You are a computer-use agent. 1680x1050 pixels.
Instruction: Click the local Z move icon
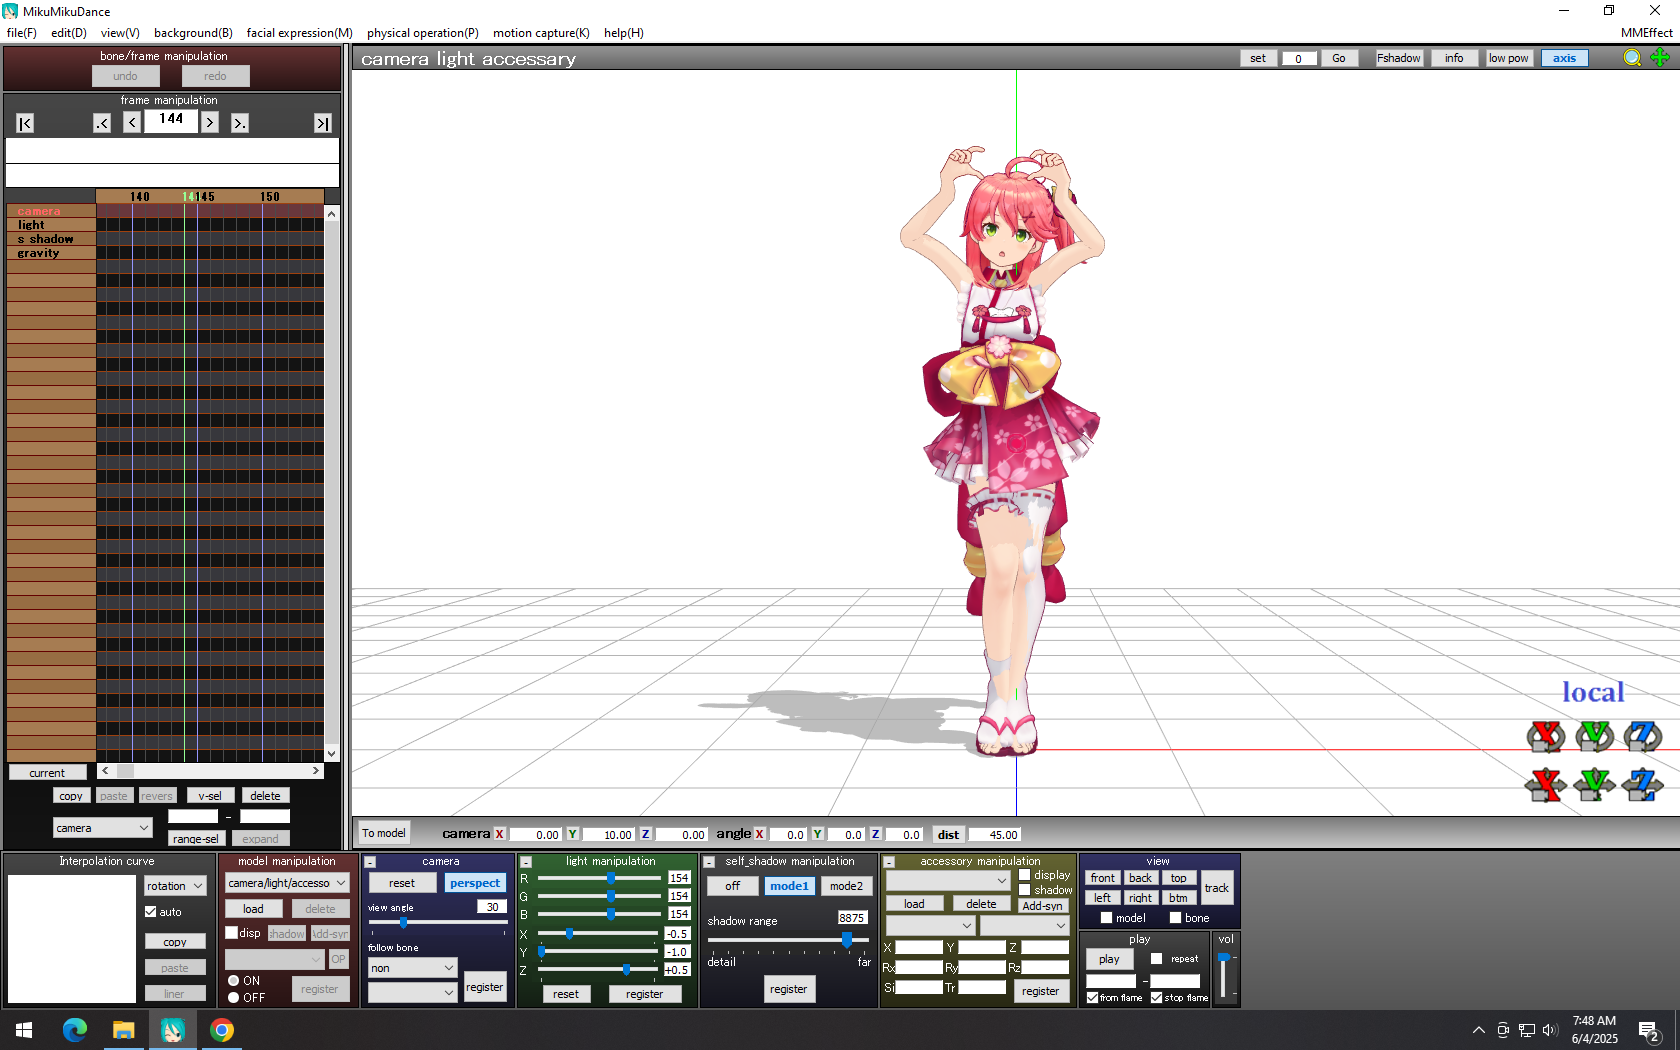tap(1642, 785)
